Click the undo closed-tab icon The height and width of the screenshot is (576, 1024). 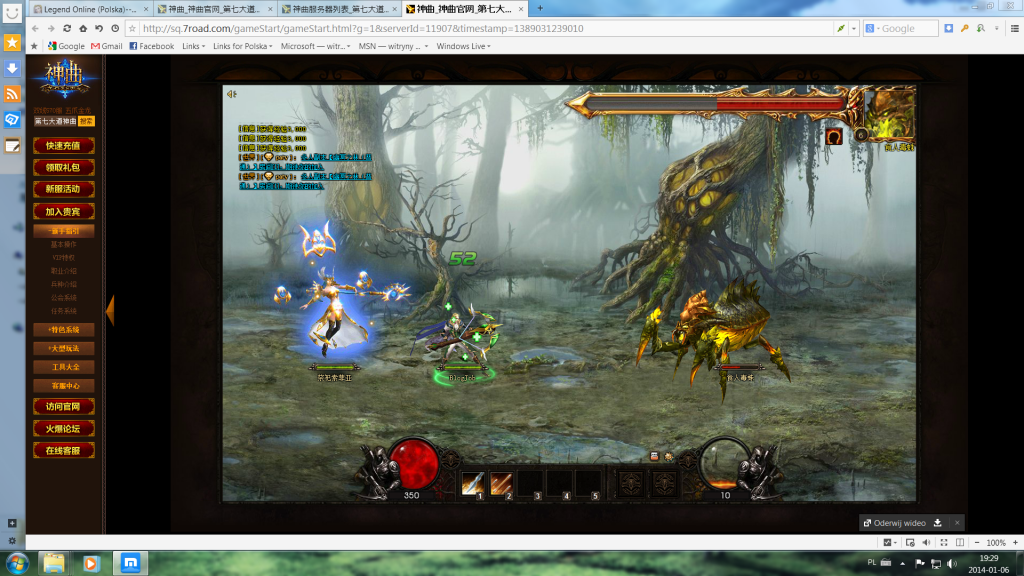click(99, 29)
